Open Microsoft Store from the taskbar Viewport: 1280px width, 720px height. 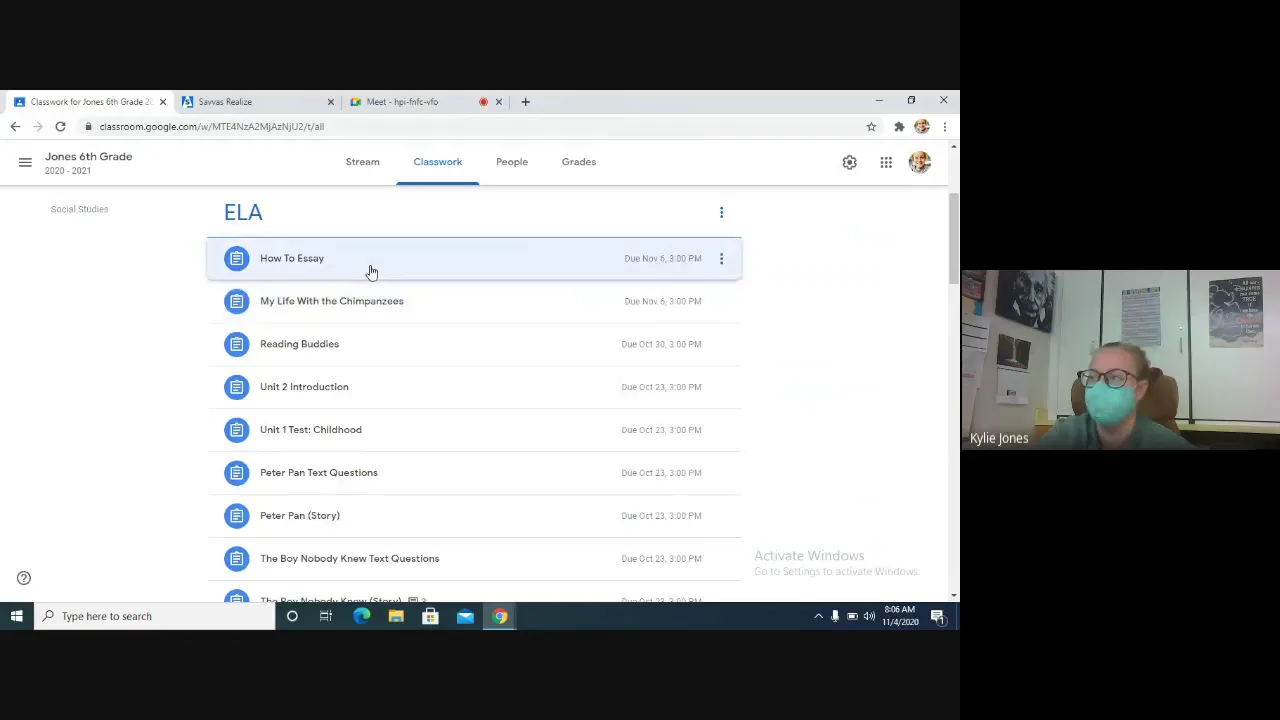tap(430, 616)
